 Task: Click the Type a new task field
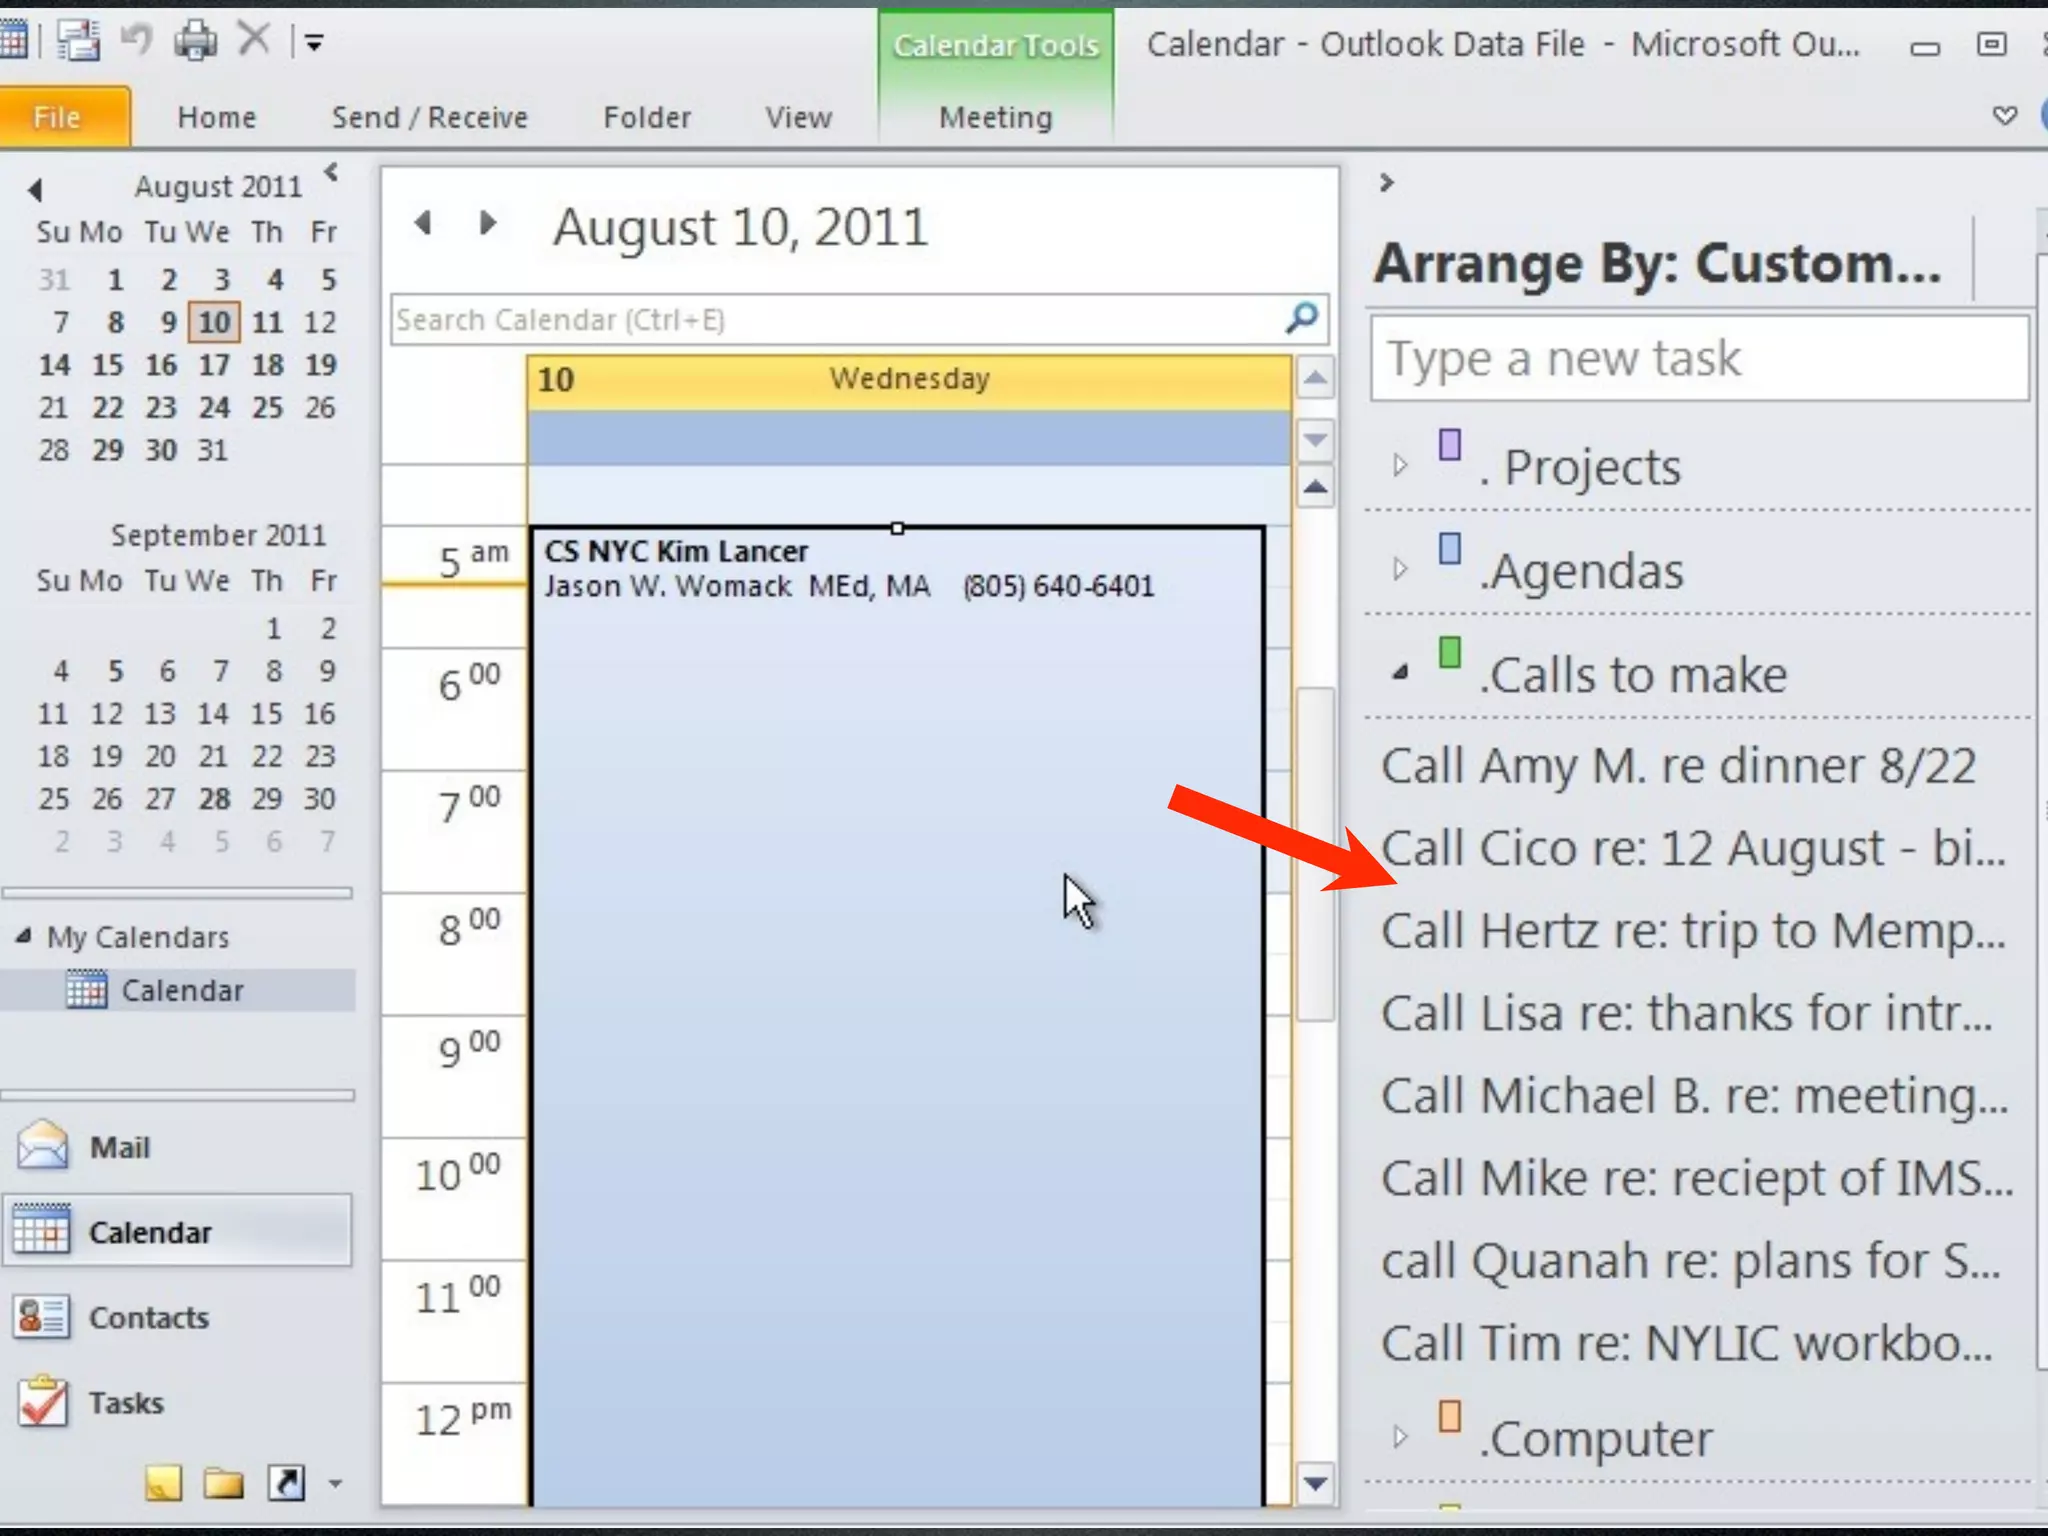[x=1698, y=358]
